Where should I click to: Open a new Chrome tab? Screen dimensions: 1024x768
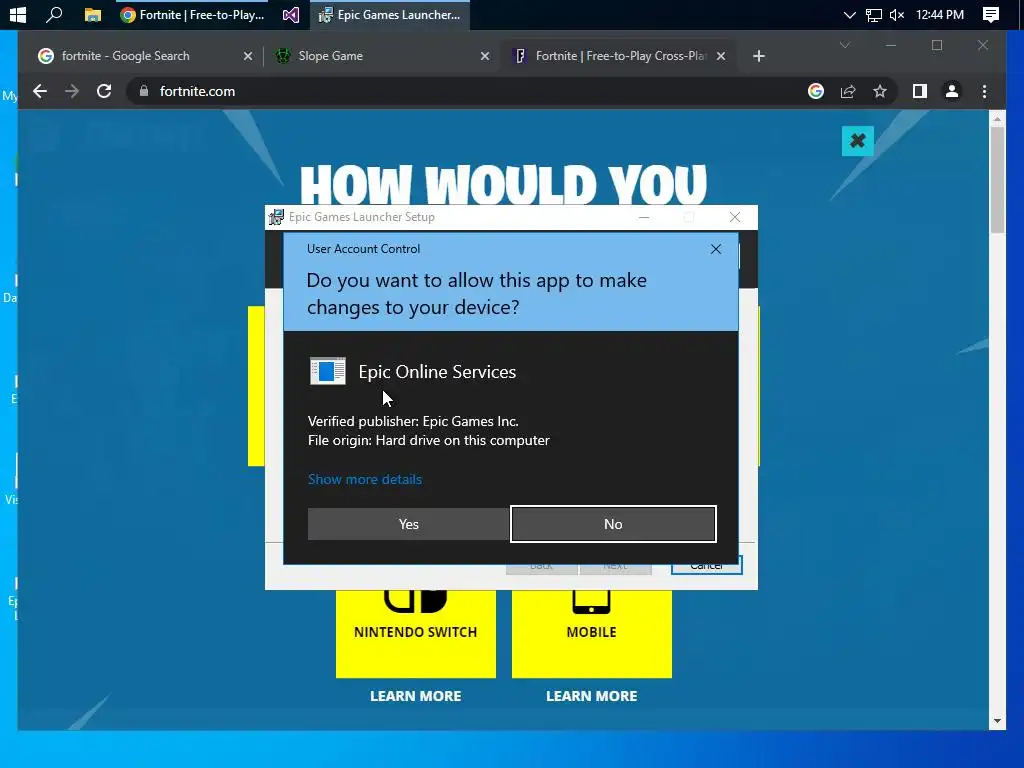[x=758, y=56]
